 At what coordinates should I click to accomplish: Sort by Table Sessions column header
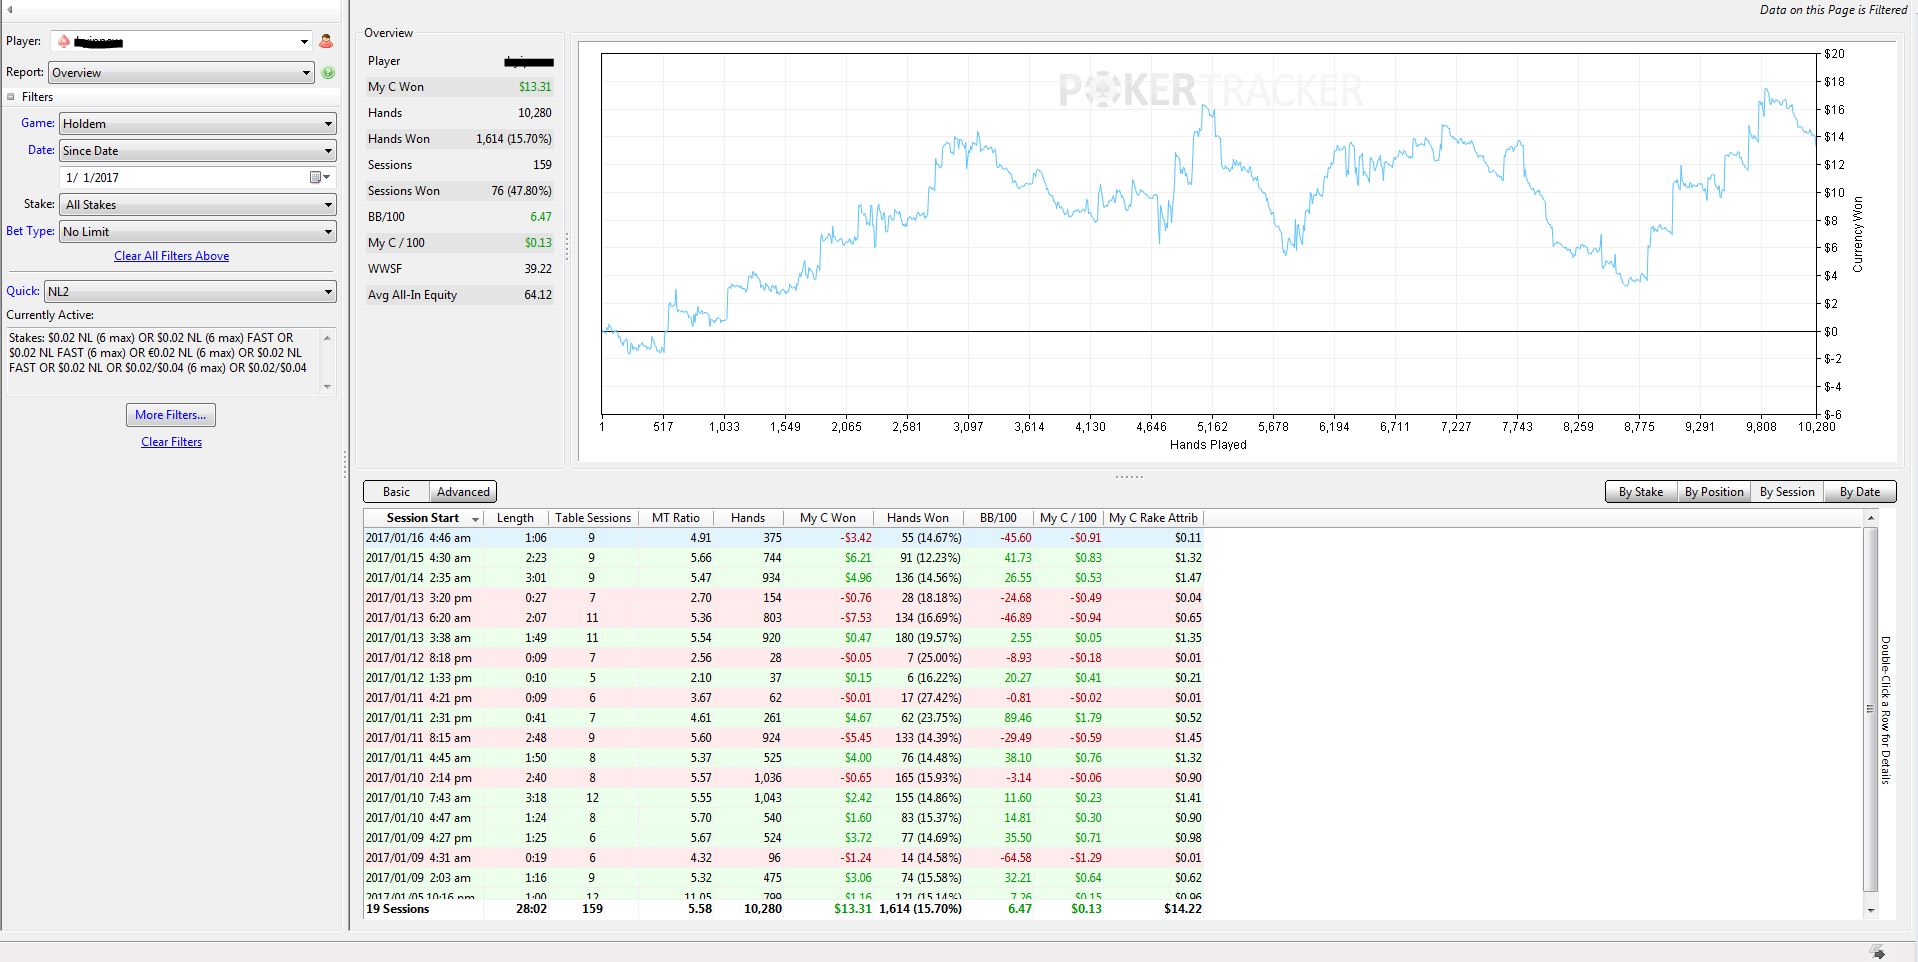coord(593,518)
